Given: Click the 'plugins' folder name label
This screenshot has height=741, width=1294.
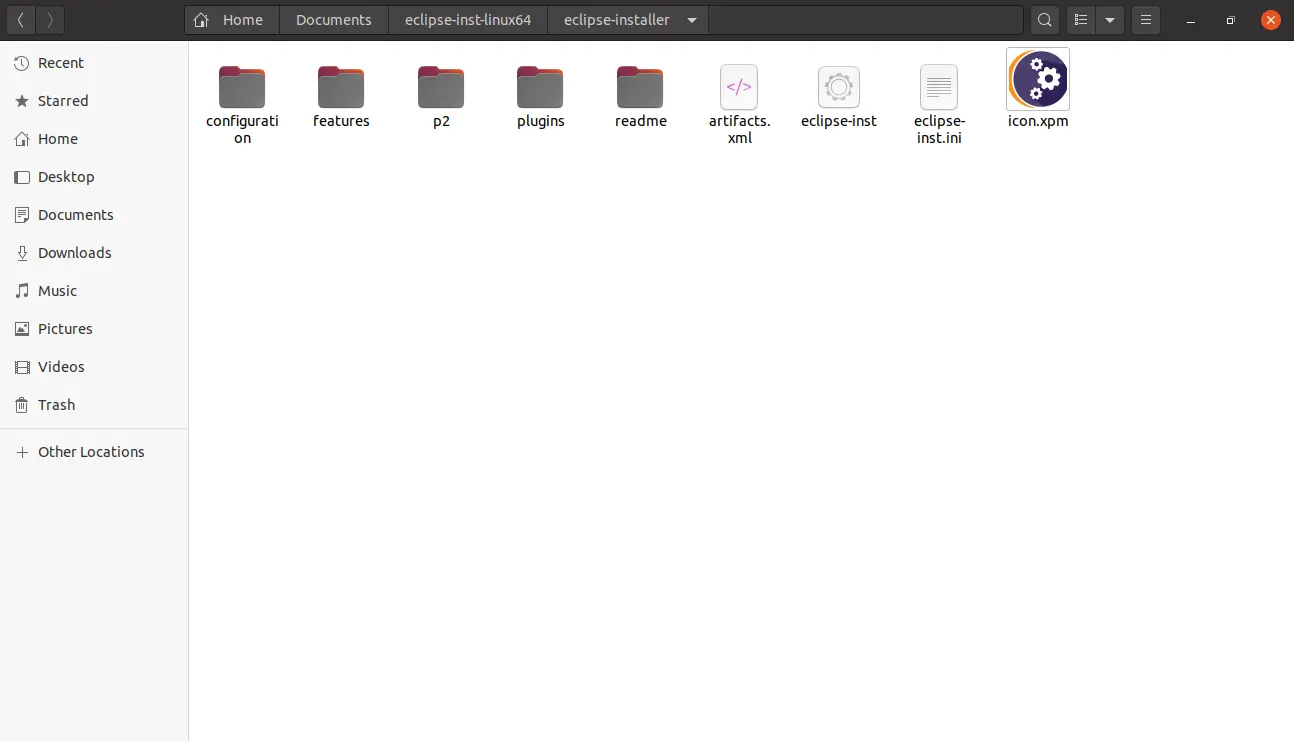Looking at the screenshot, I should coord(541,121).
